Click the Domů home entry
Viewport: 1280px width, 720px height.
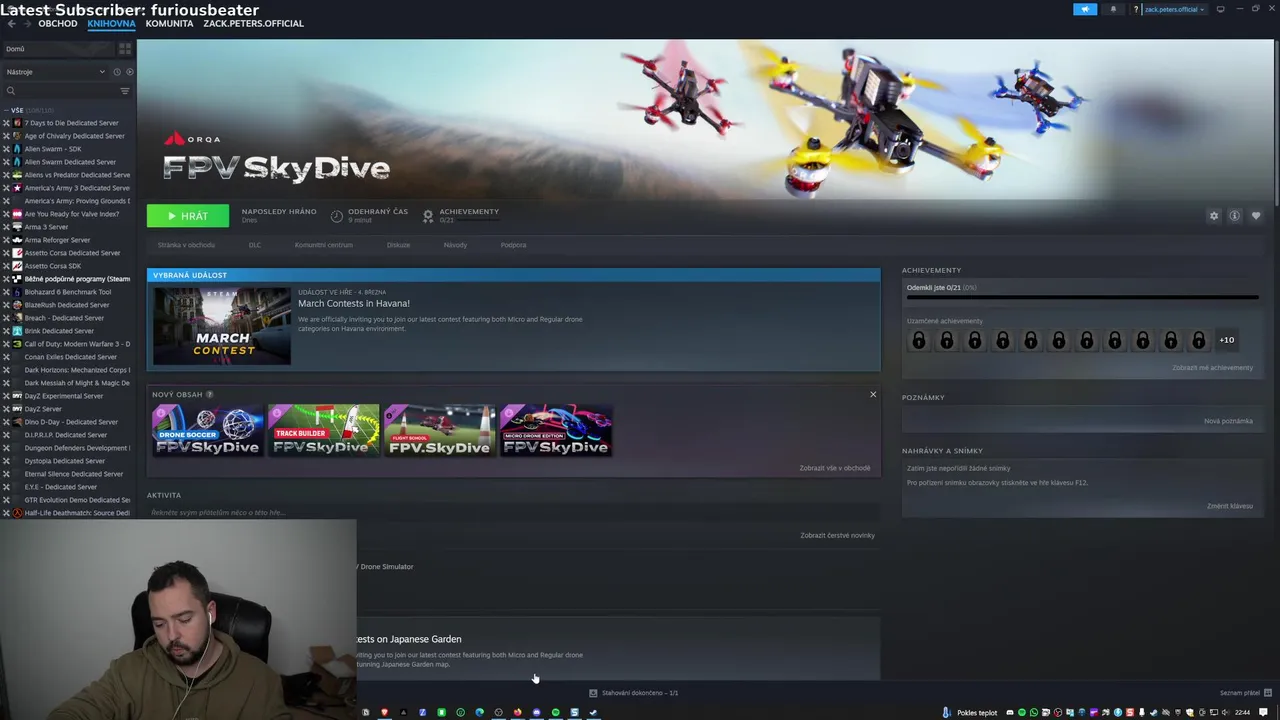(x=57, y=48)
